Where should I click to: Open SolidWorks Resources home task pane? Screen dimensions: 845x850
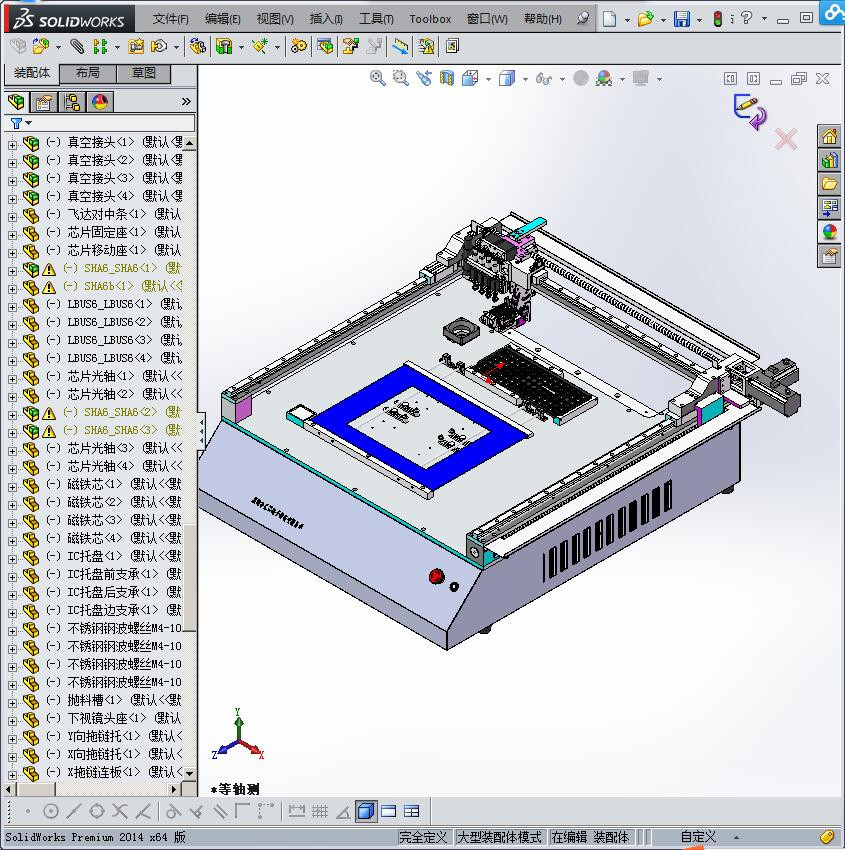click(829, 137)
